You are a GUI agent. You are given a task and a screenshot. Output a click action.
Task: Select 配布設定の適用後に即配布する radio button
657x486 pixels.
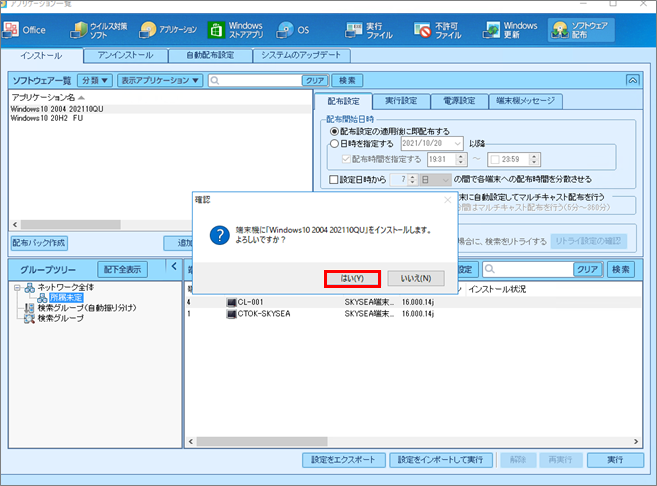coord(334,132)
